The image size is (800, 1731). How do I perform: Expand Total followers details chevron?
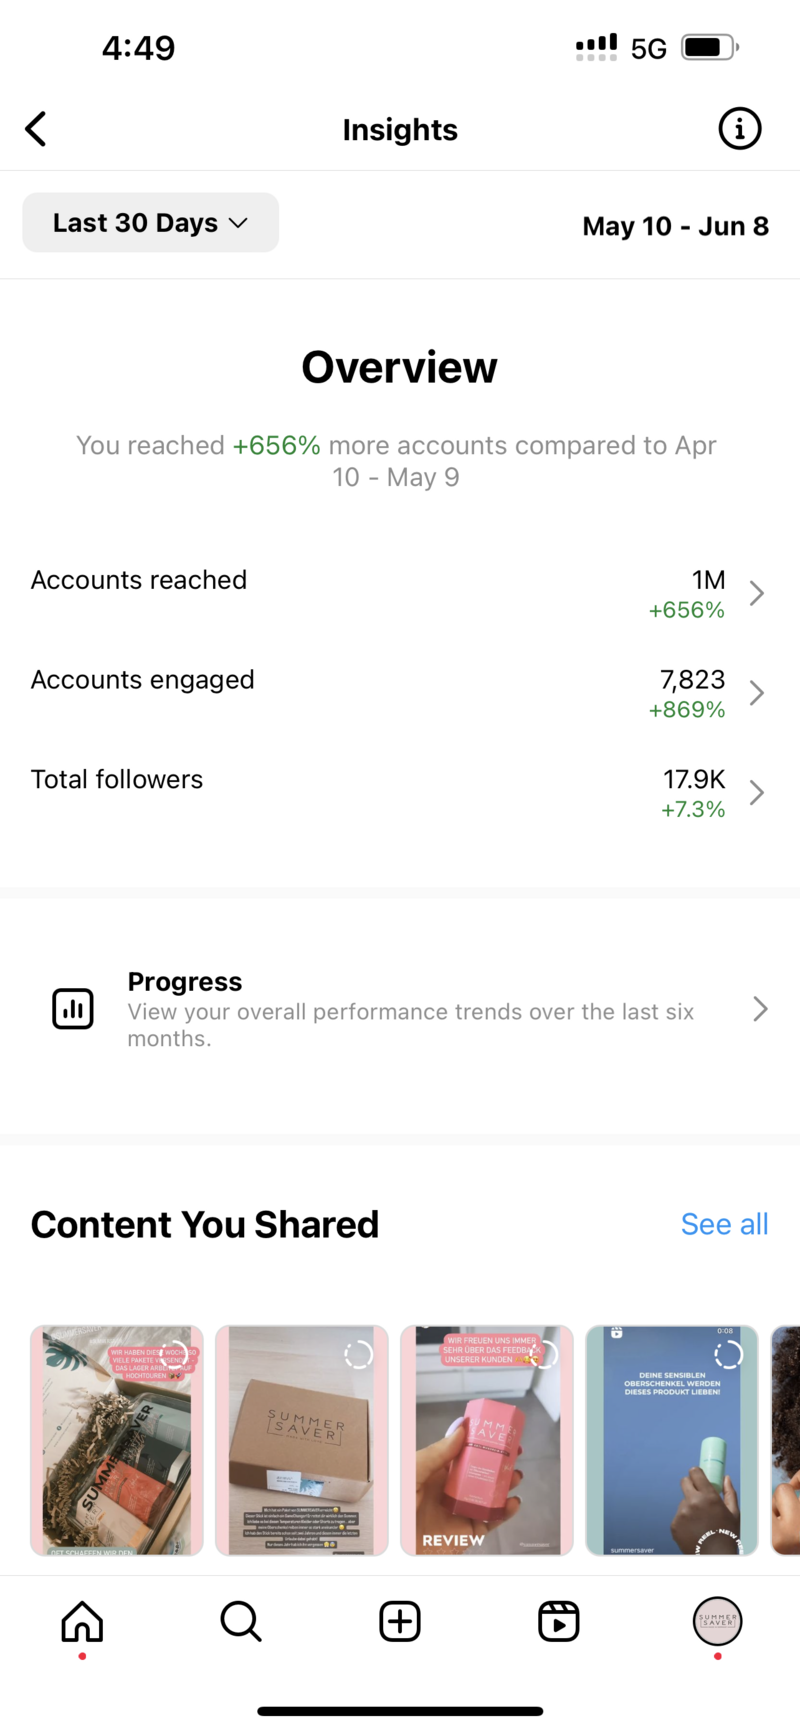pos(757,793)
